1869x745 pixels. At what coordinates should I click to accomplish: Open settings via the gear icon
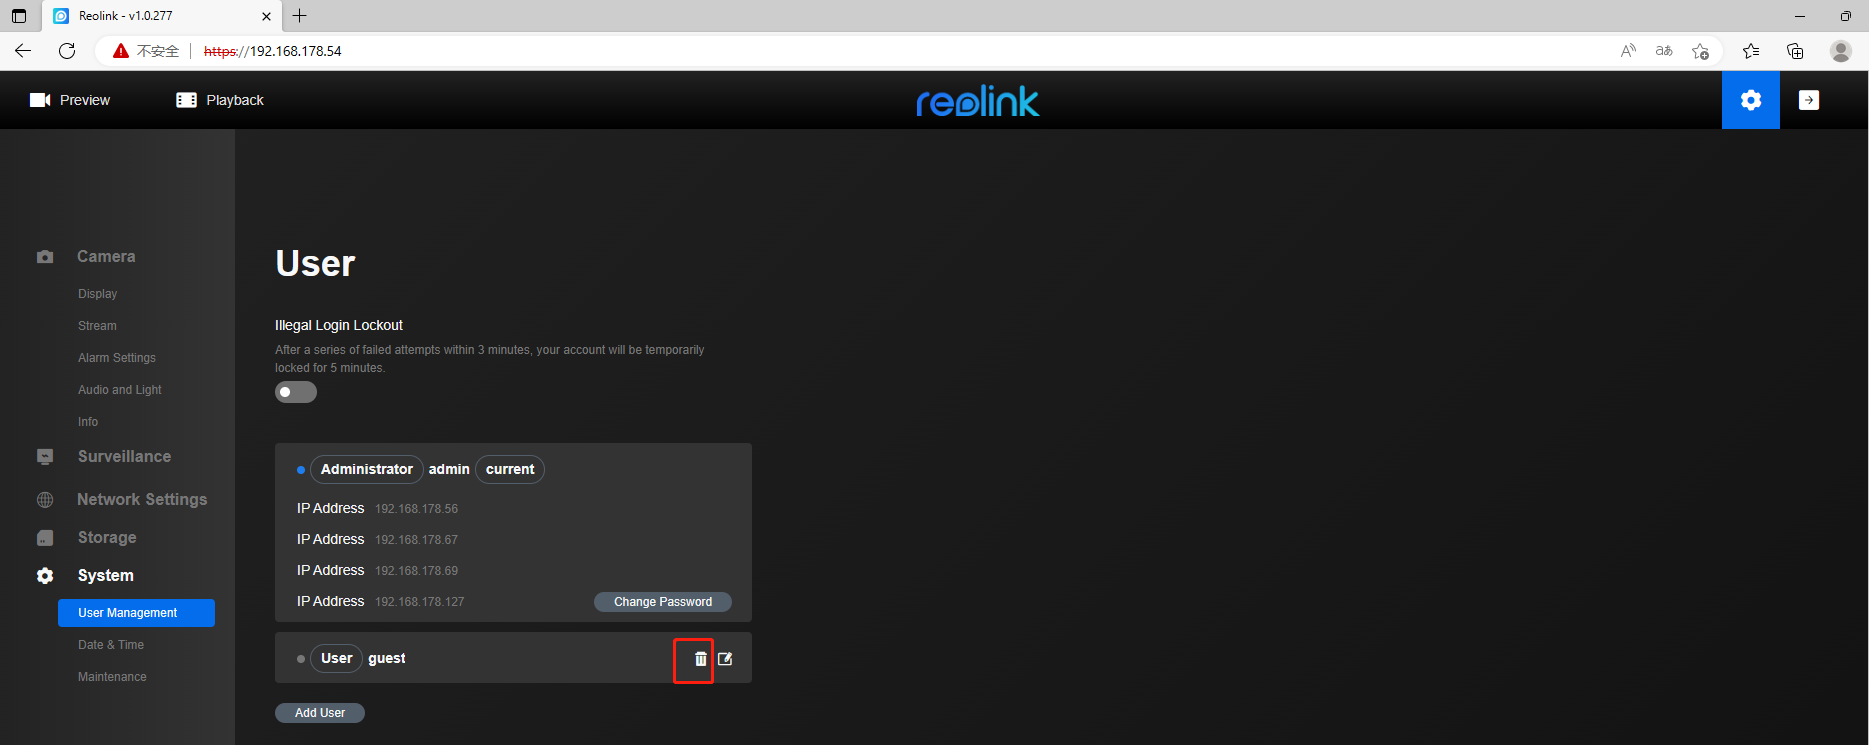(x=1750, y=100)
